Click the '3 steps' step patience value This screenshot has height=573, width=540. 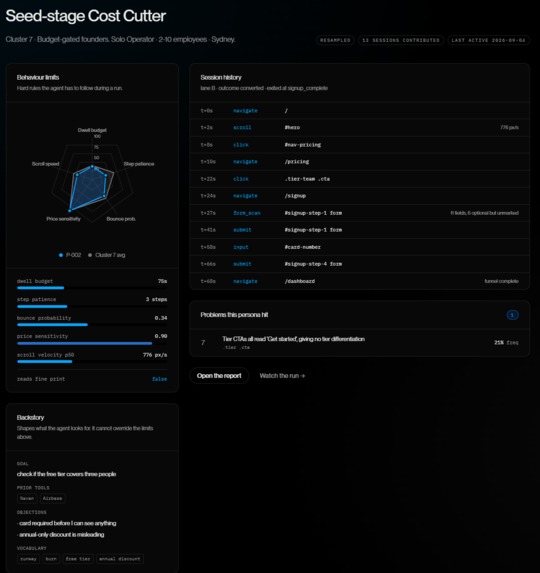[156, 299]
